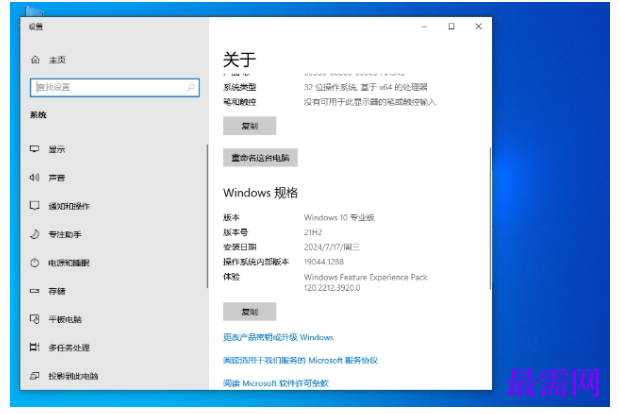Click 复制 button under device specifications
Viewport: 619px width, 414px height.
tap(249, 126)
